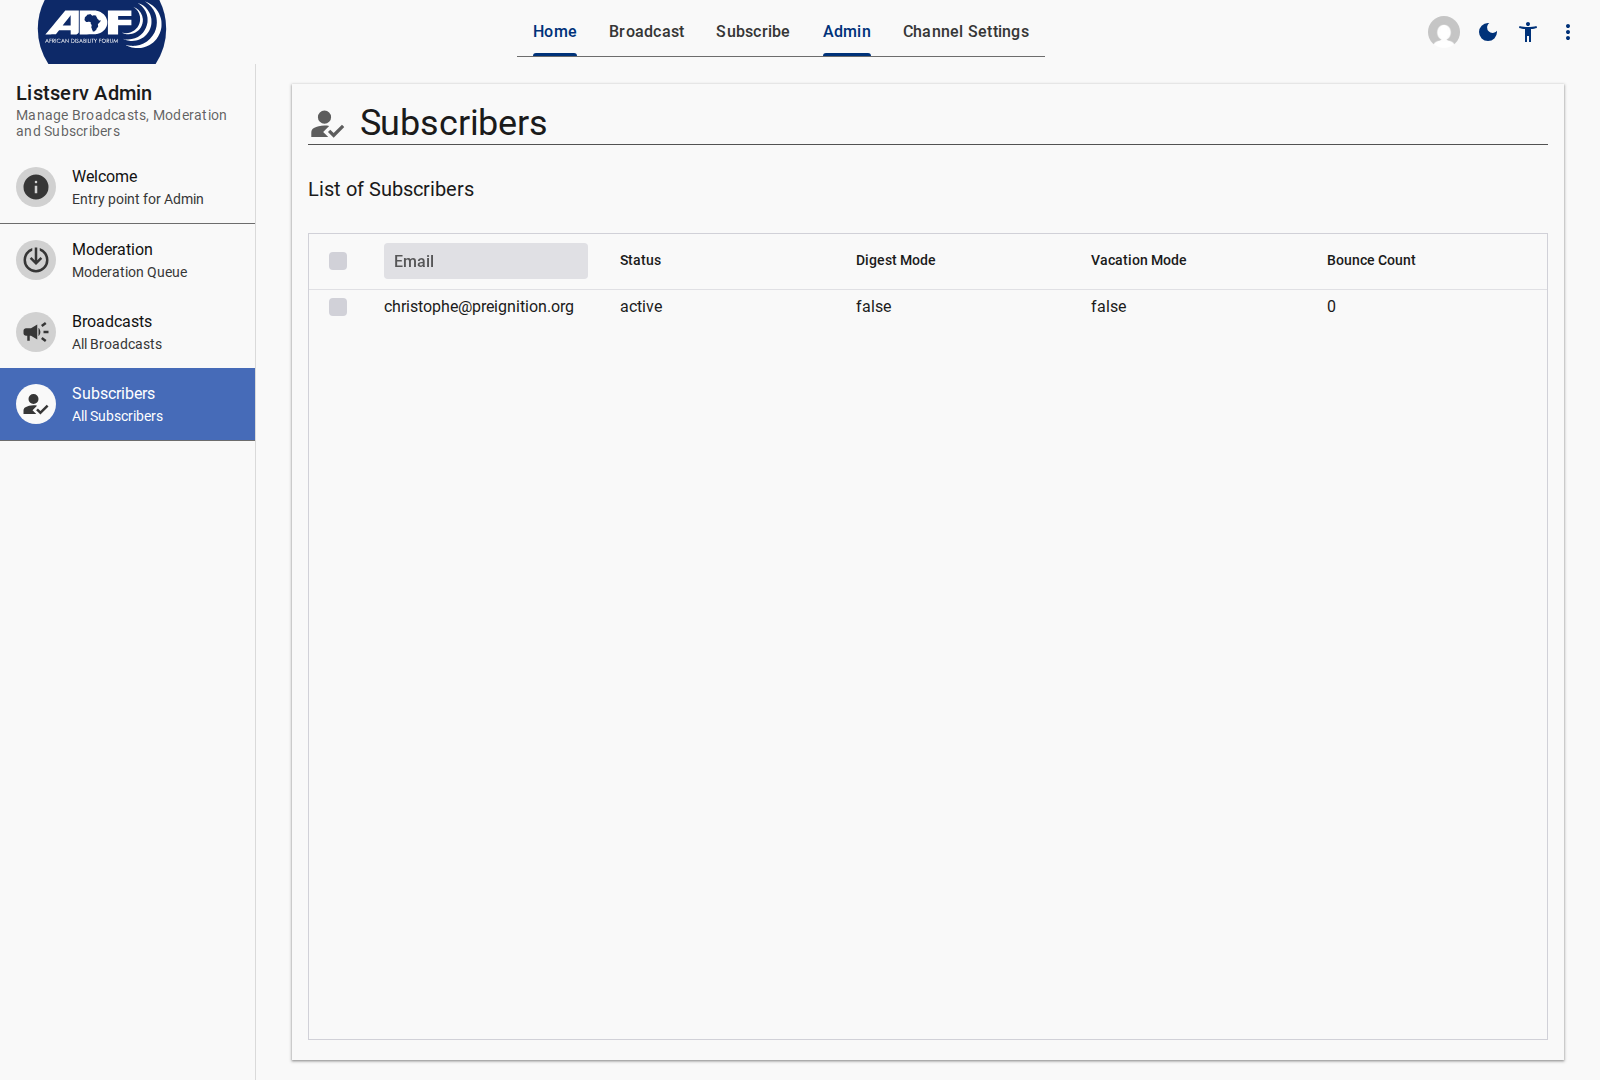This screenshot has height=1080, width=1600.
Task: Open the Subscribe tab
Action: (x=753, y=32)
